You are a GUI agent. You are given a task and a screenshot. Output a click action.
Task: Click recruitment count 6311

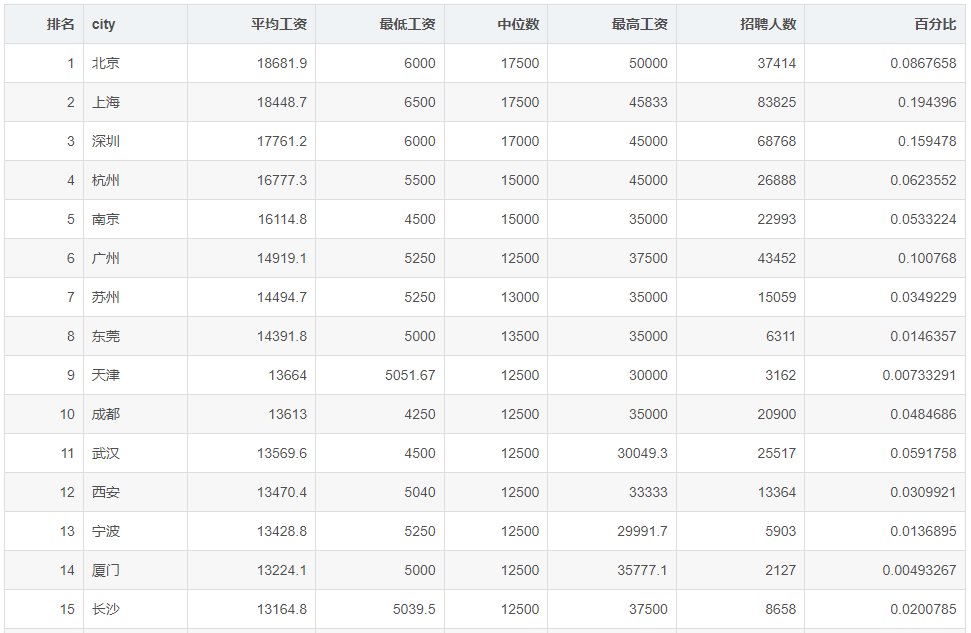(x=780, y=336)
